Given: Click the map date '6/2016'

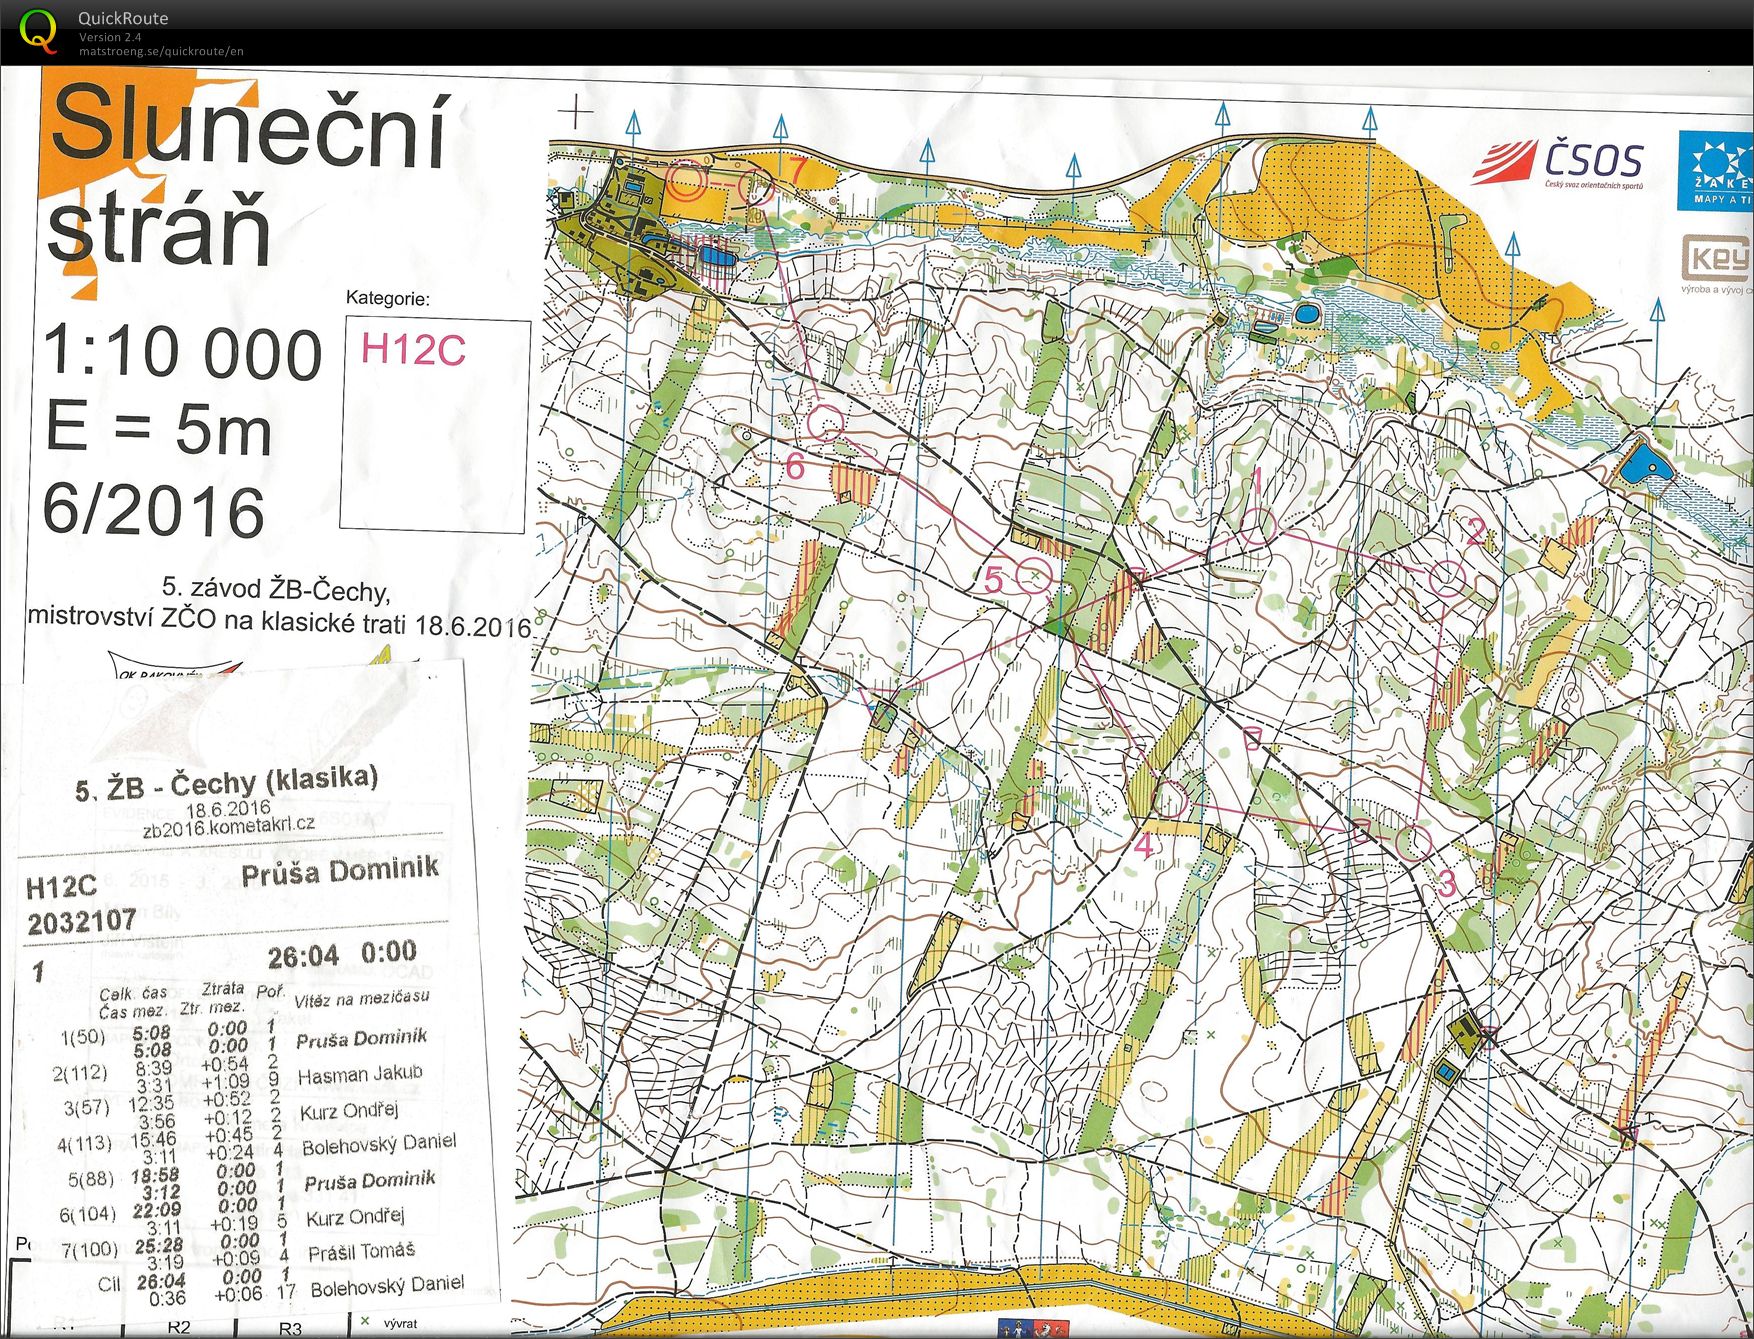Looking at the screenshot, I should [x=153, y=509].
